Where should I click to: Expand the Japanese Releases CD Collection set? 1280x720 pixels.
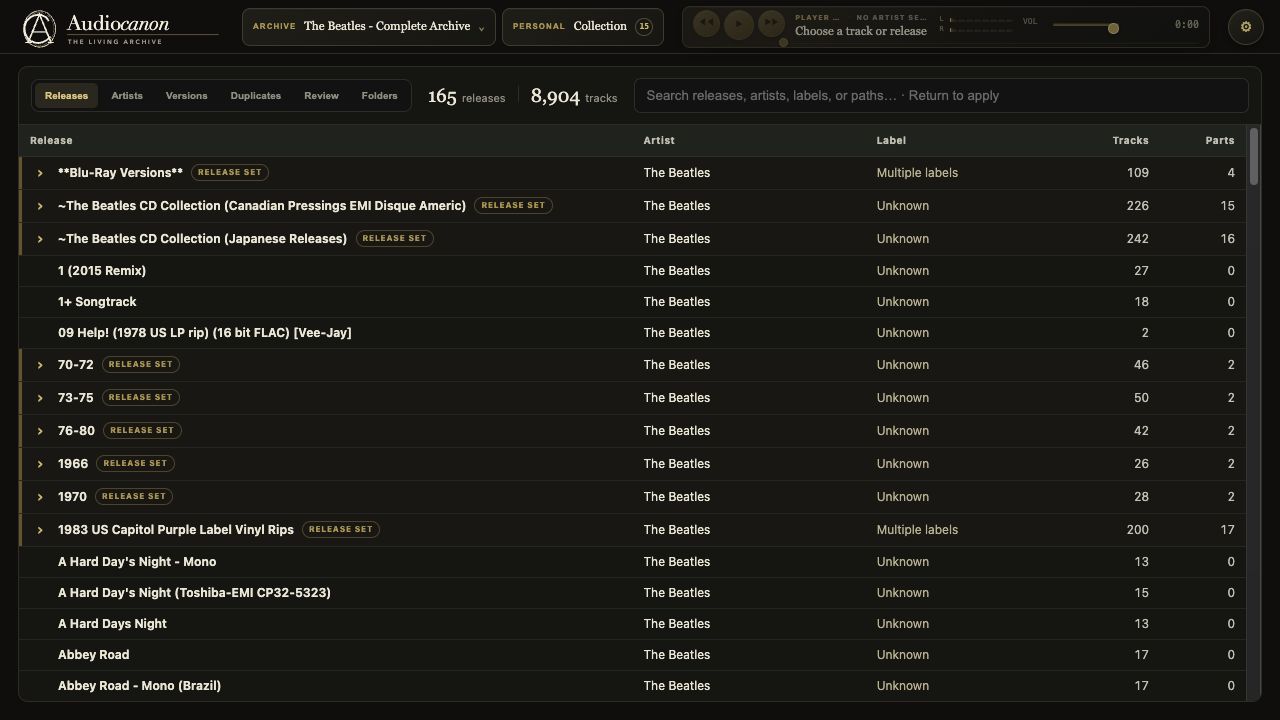pyautogui.click(x=40, y=239)
